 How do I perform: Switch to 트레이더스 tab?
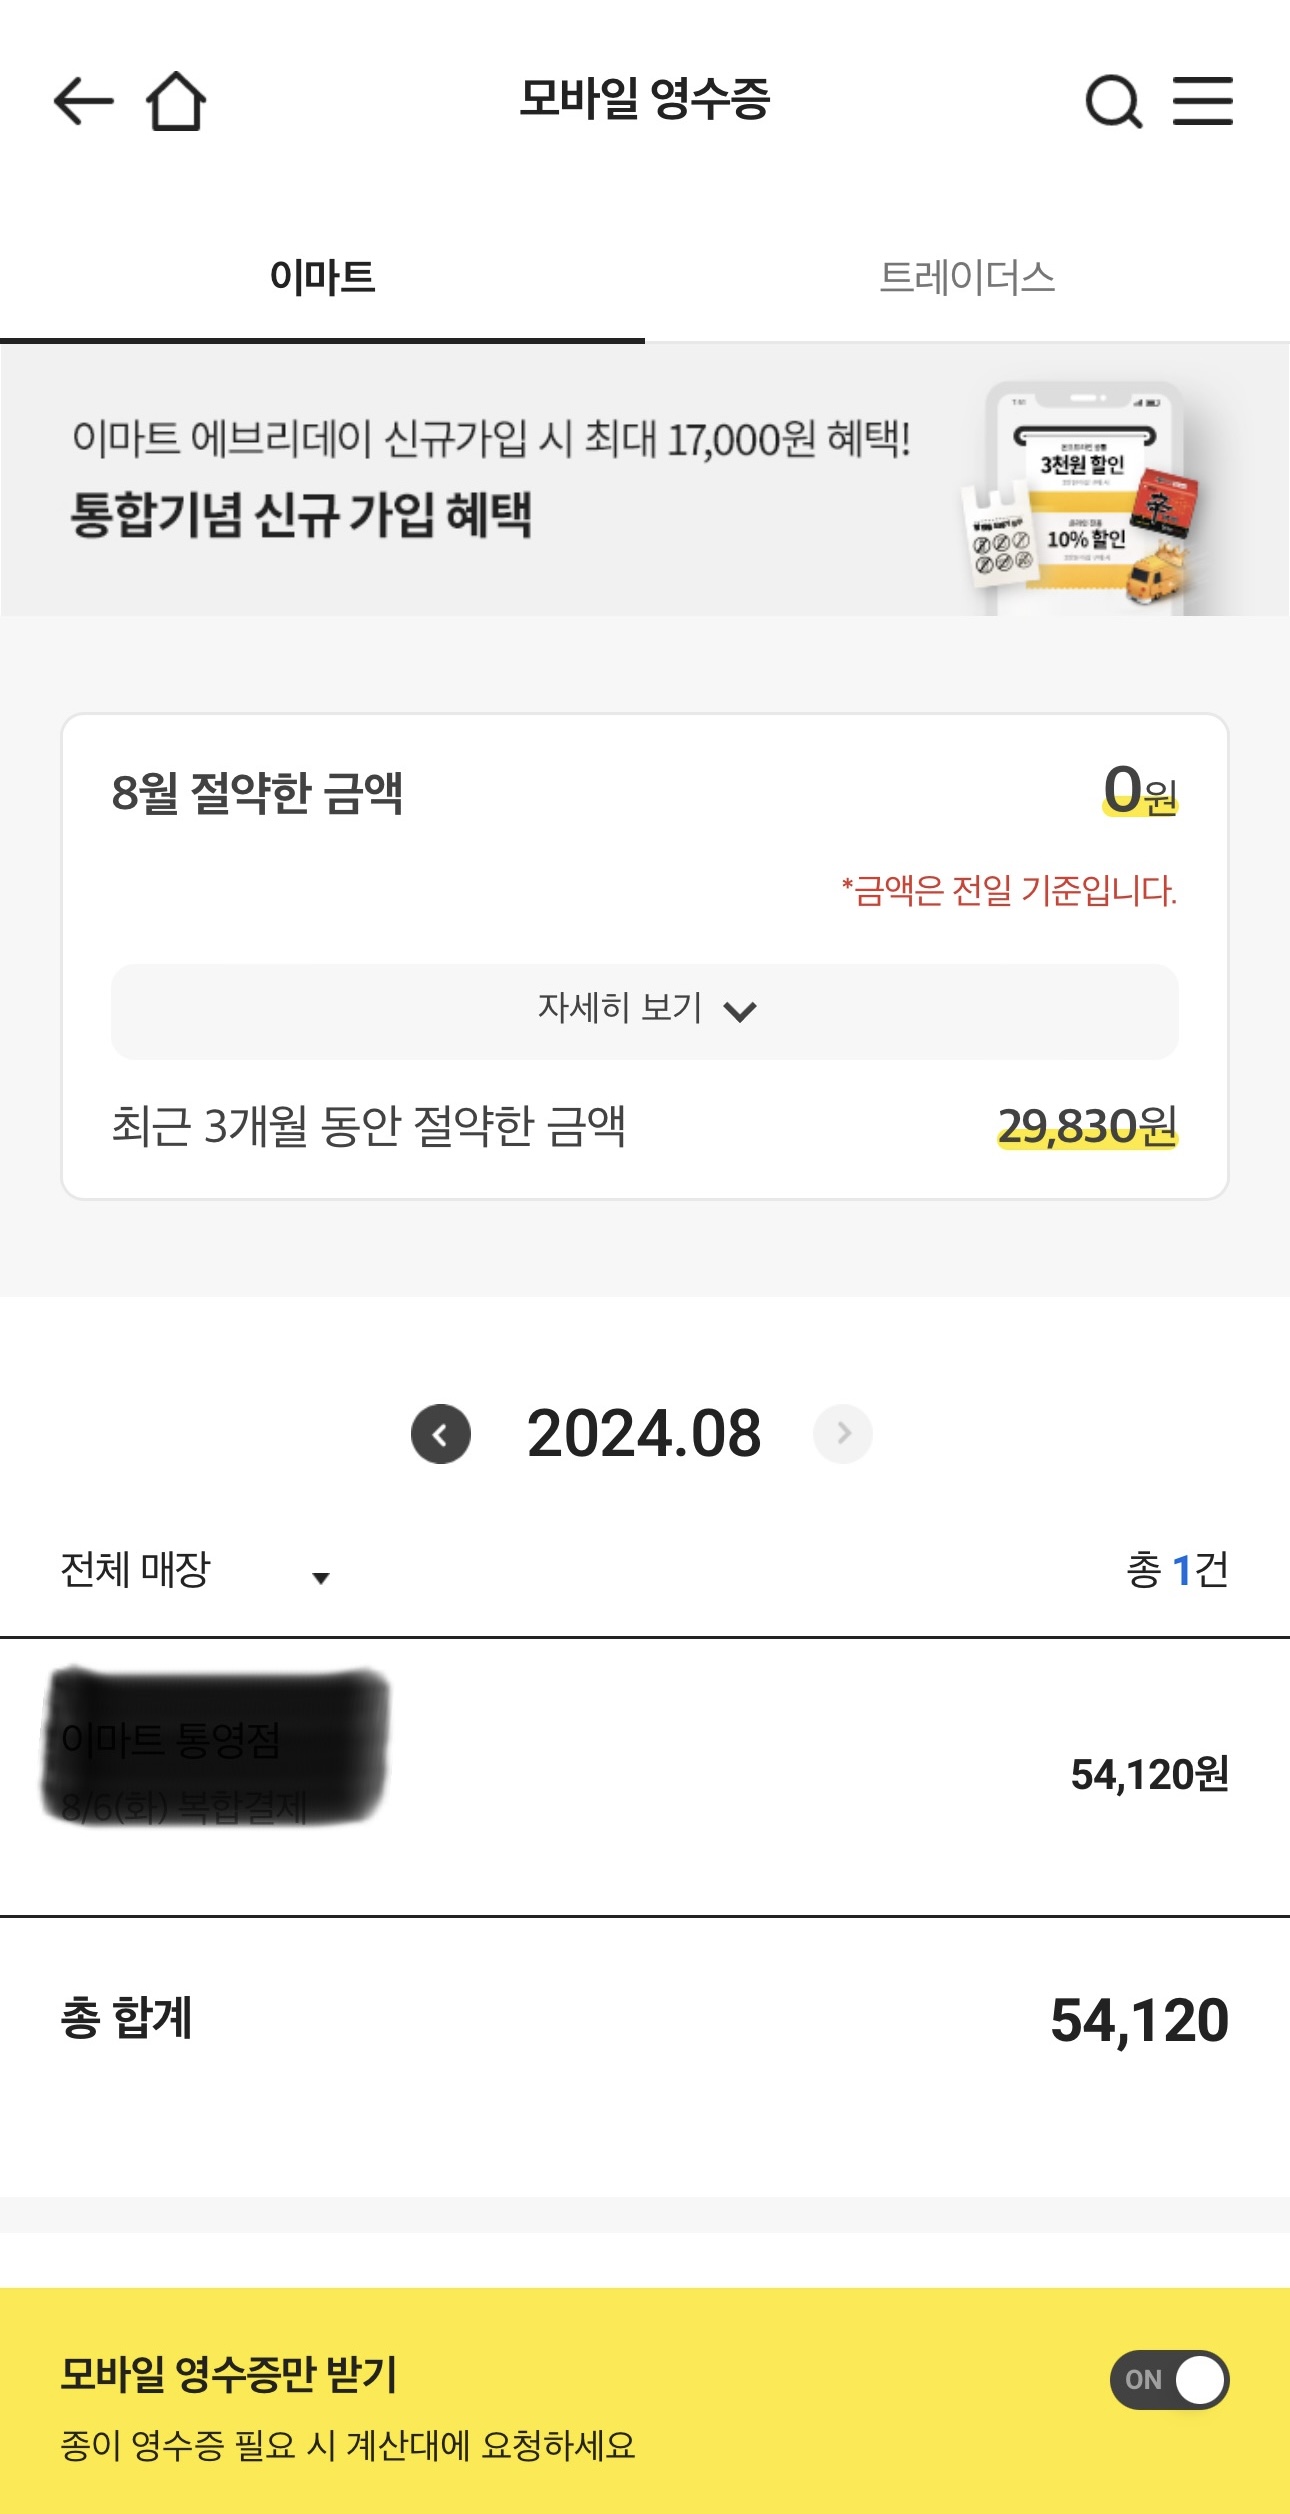[967, 278]
